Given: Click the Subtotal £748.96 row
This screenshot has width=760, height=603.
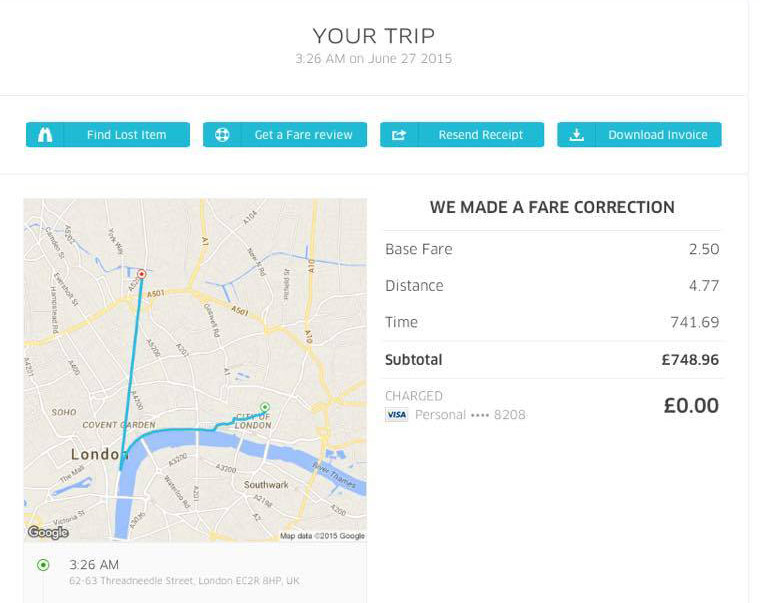Looking at the screenshot, I should click(552, 360).
